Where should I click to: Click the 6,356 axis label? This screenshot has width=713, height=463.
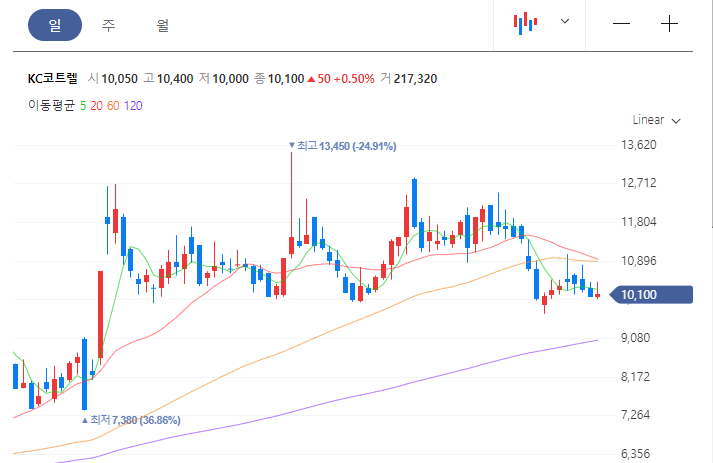coord(635,453)
